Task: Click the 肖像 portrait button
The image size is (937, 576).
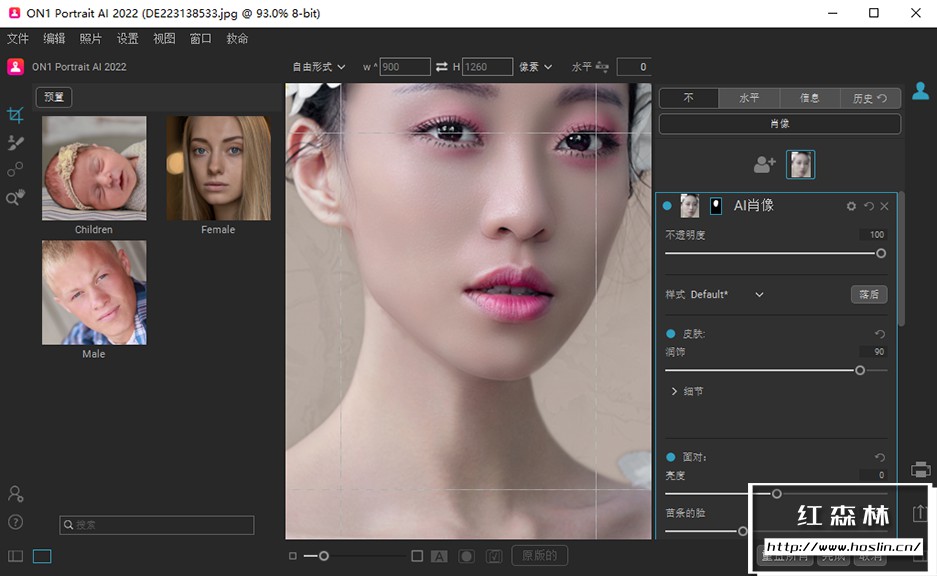Action: tap(780, 124)
